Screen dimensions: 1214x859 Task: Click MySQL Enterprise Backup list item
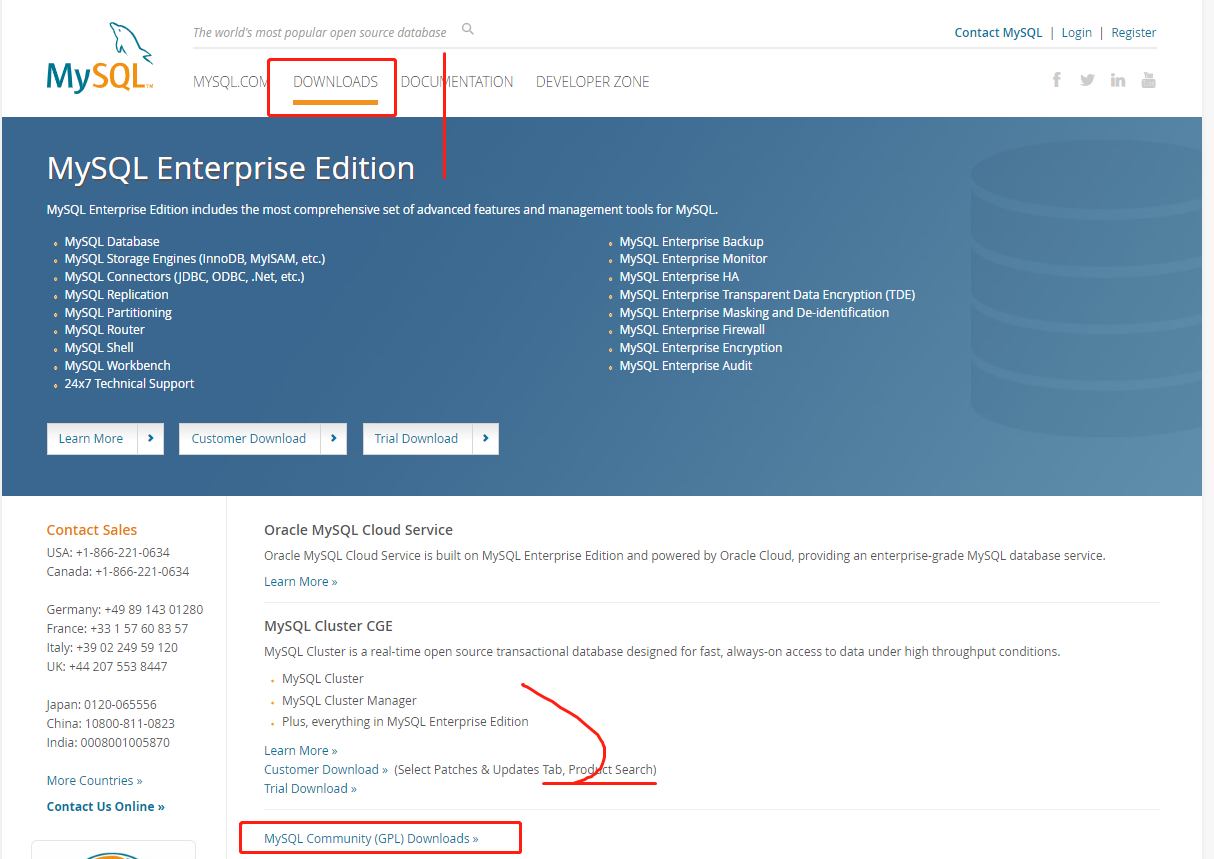pos(691,241)
